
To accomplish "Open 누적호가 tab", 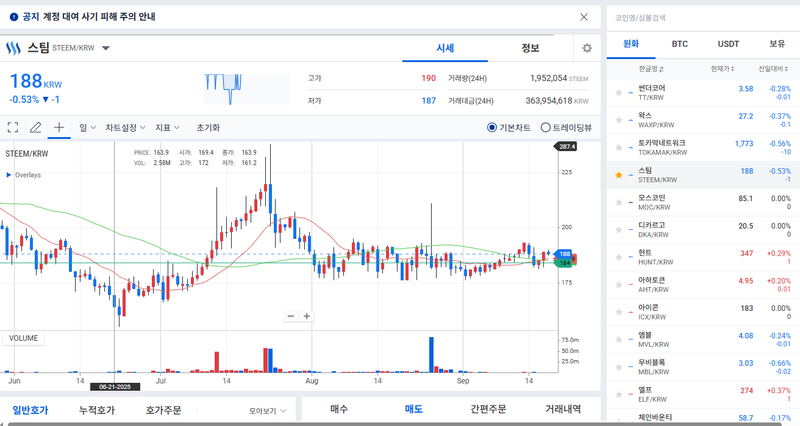I will (97, 410).
